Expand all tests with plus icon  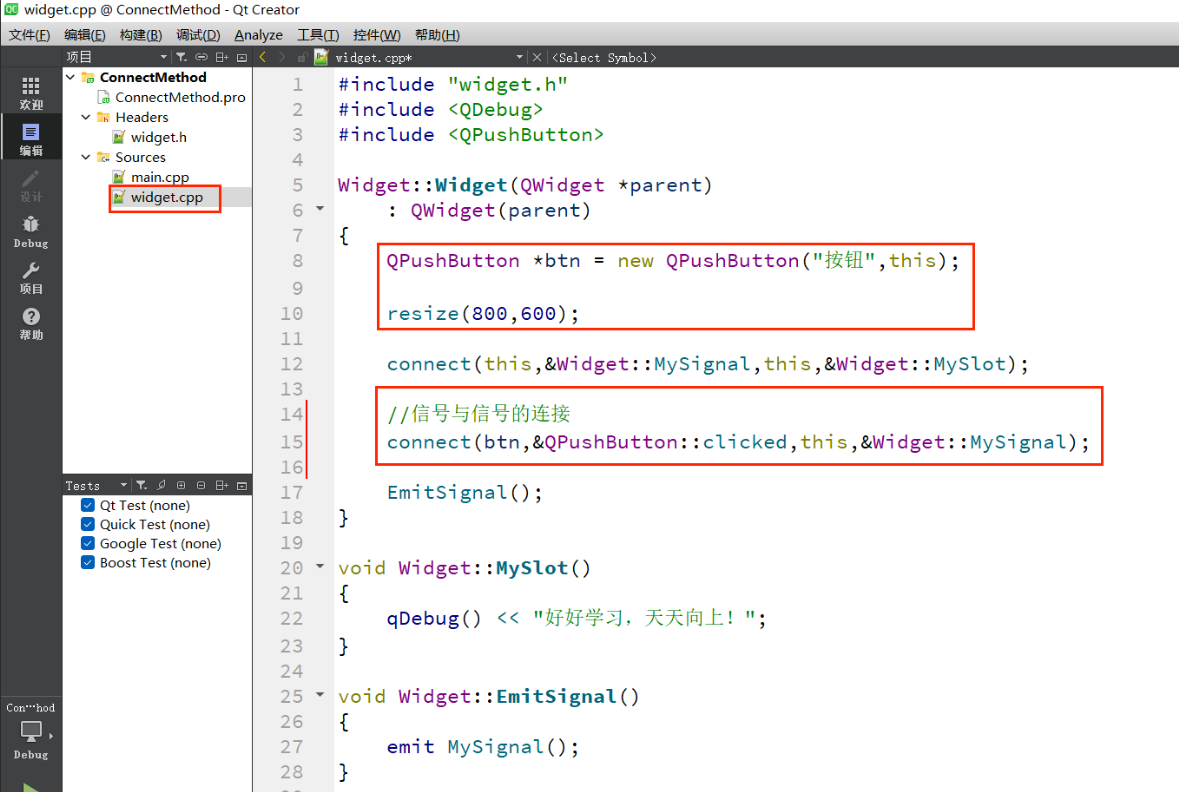pyautogui.click(x=181, y=486)
